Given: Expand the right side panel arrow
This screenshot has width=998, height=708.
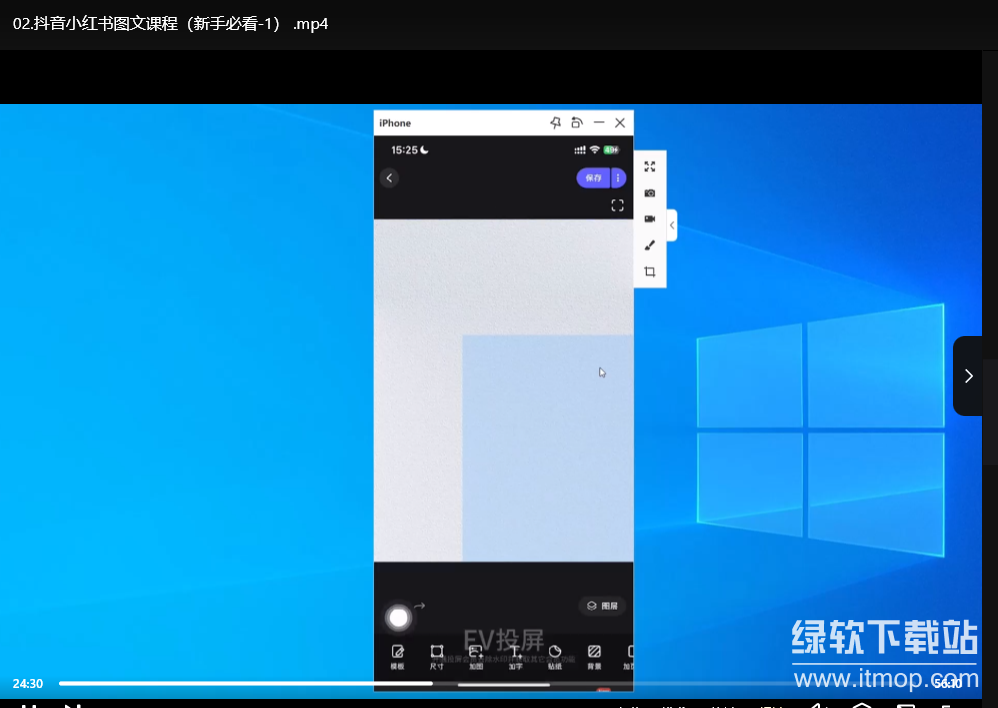Looking at the screenshot, I should (x=968, y=376).
